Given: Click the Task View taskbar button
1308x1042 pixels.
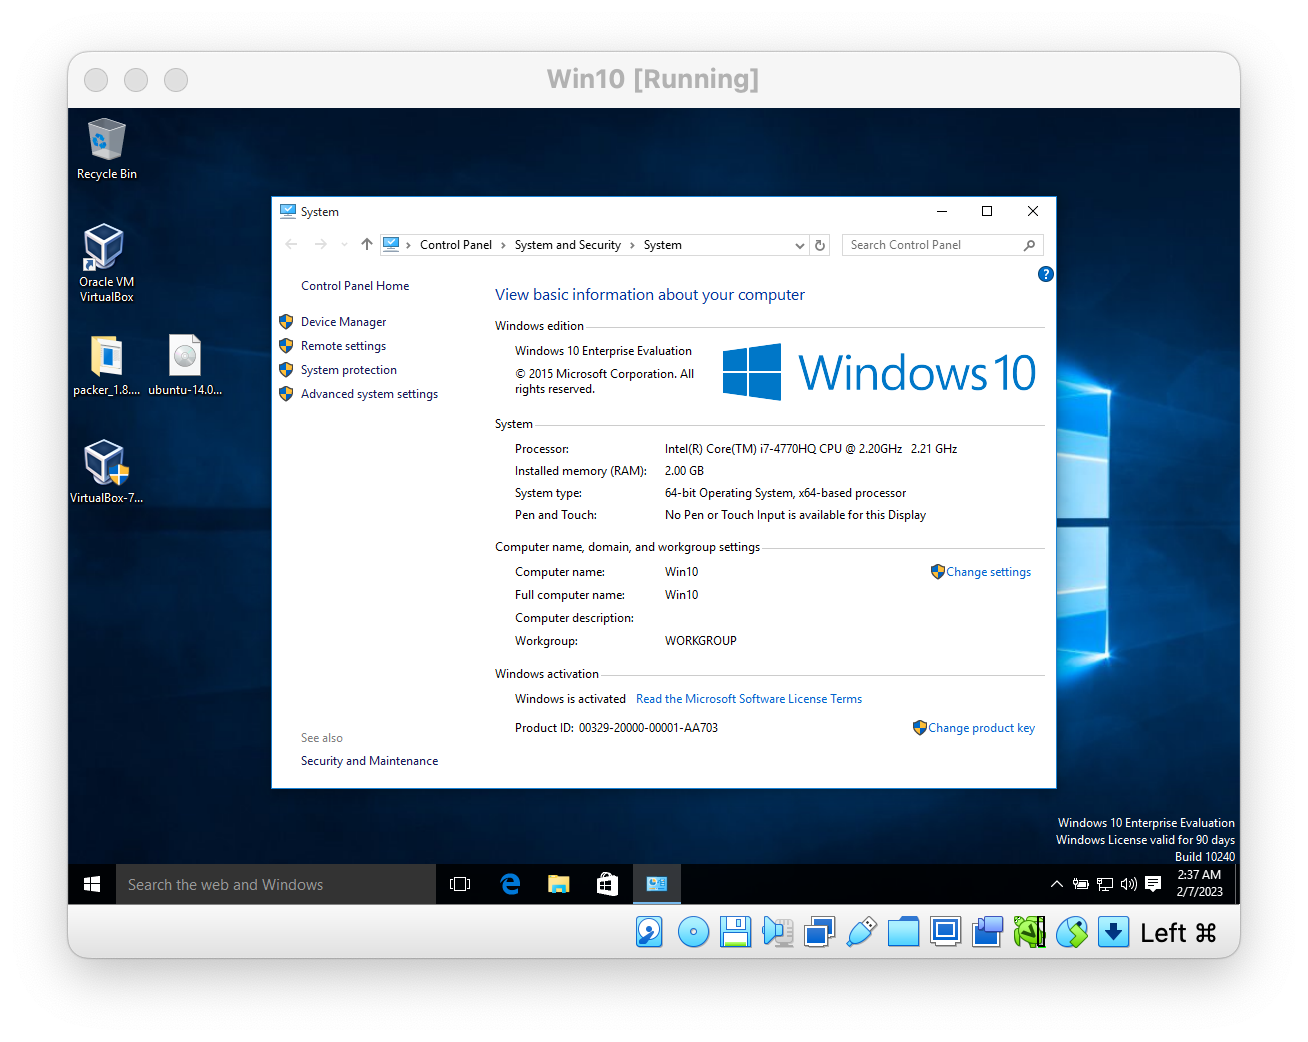Looking at the screenshot, I should coord(460,884).
